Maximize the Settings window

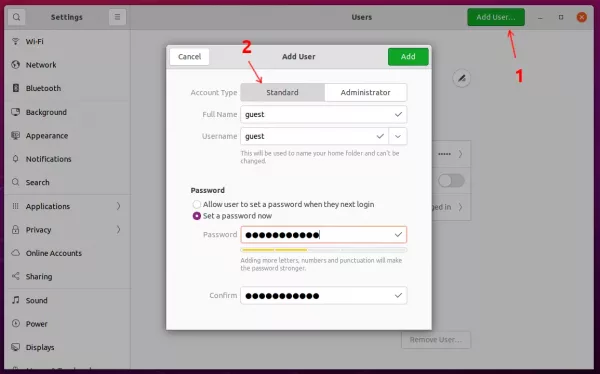561,17
